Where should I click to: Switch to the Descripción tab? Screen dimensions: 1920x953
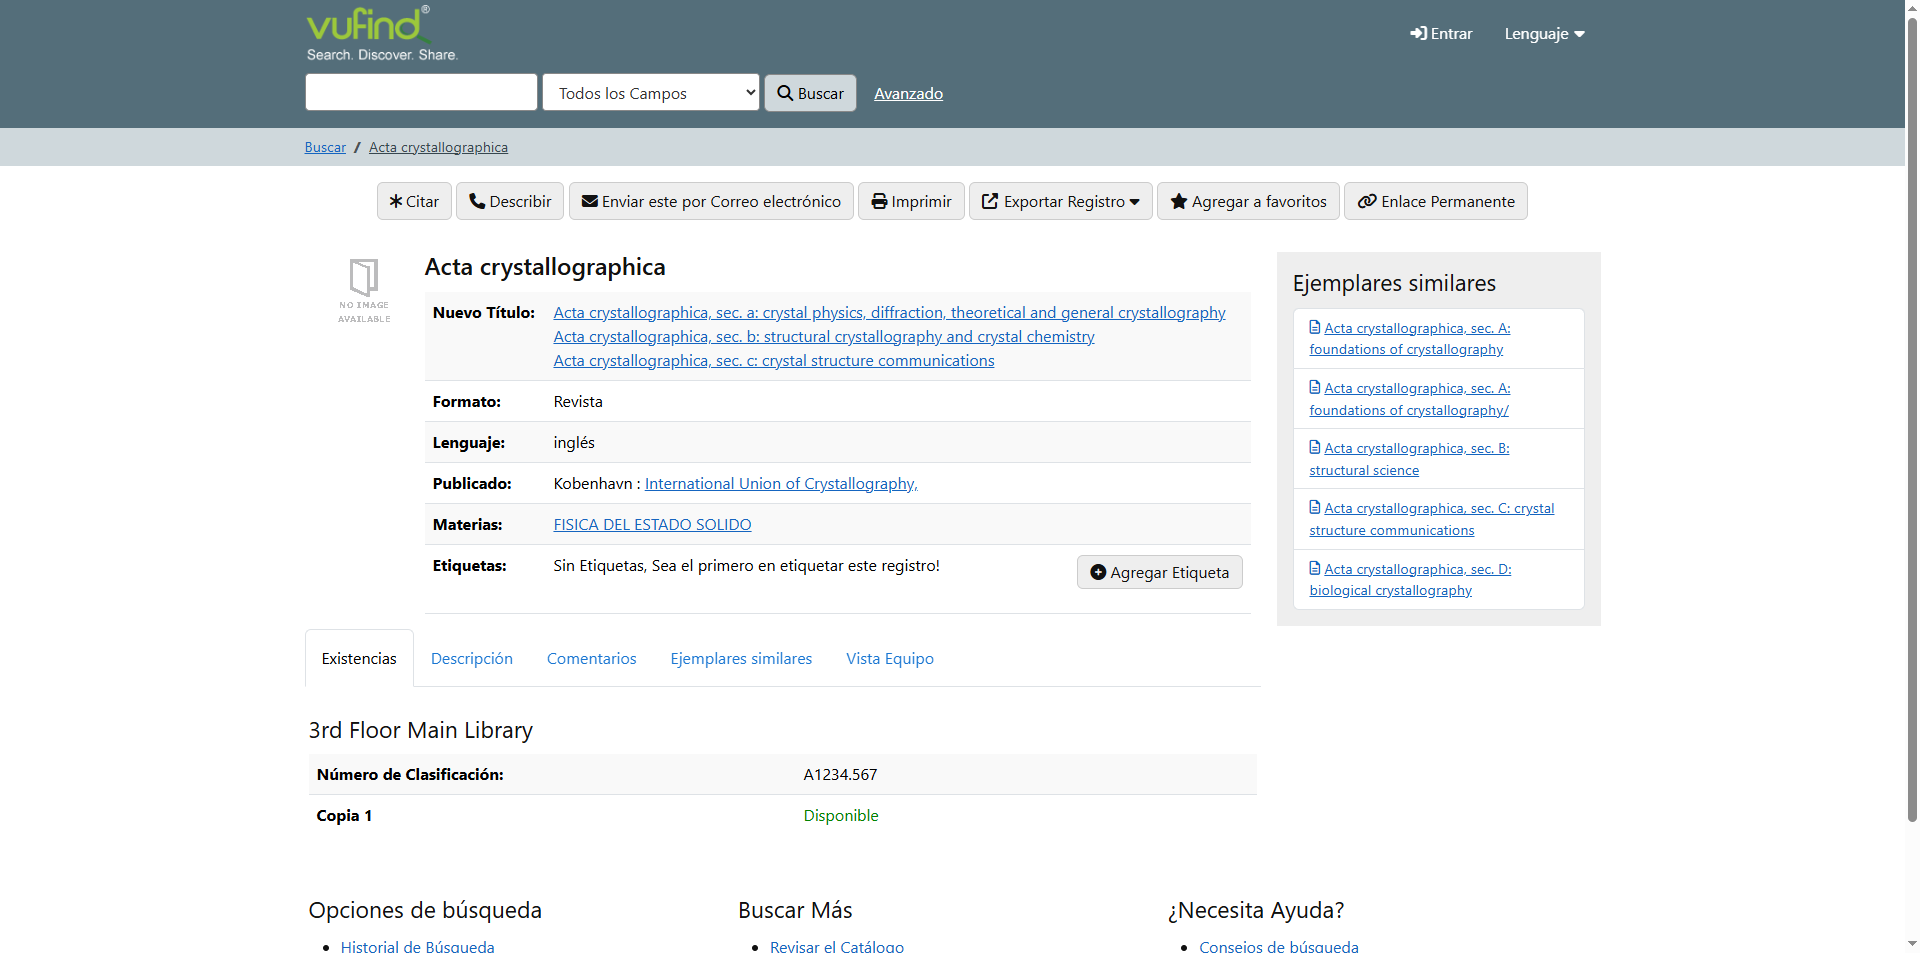tap(472, 658)
